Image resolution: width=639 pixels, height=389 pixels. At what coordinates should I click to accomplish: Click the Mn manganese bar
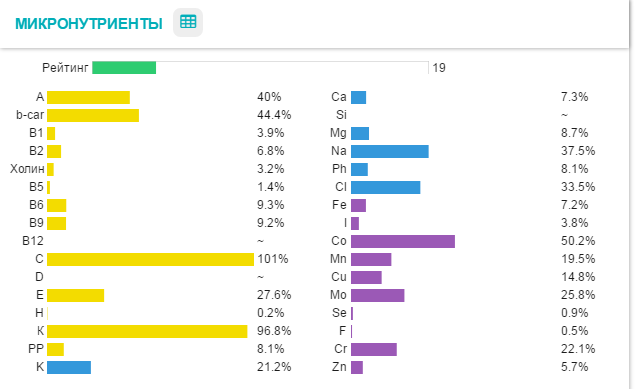tap(371, 259)
